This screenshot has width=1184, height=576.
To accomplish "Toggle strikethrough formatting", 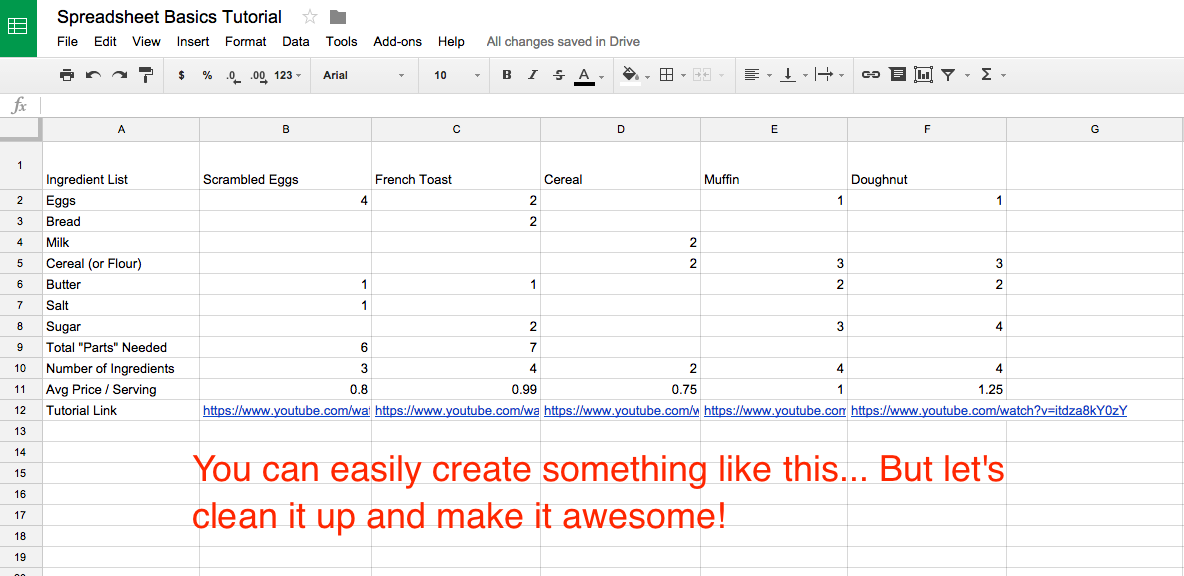I will pos(558,74).
